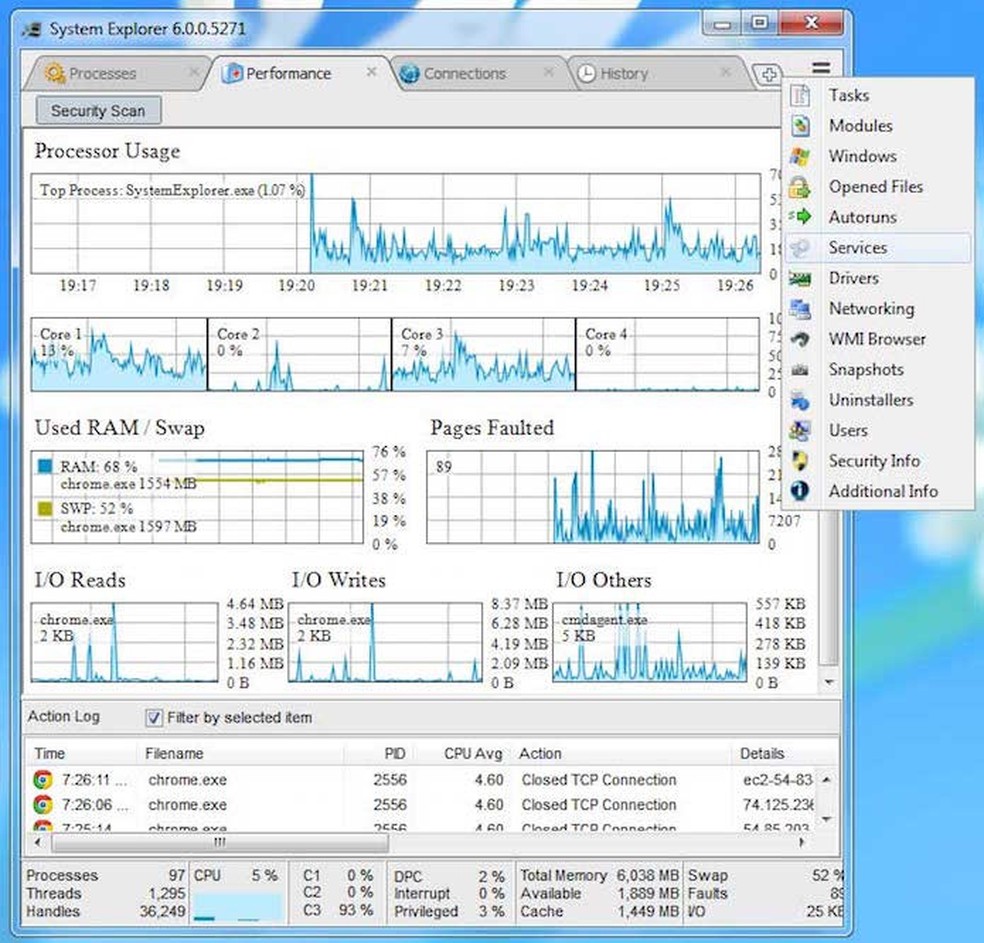
Task: Select the Autoruns entry
Action: tap(860, 217)
